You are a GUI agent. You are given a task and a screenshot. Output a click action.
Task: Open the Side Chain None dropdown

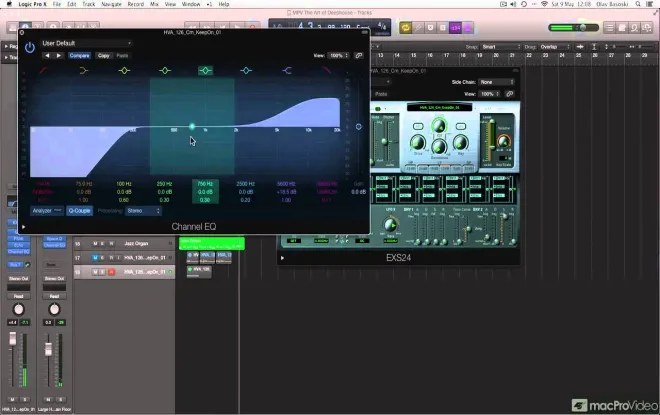click(x=497, y=82)
